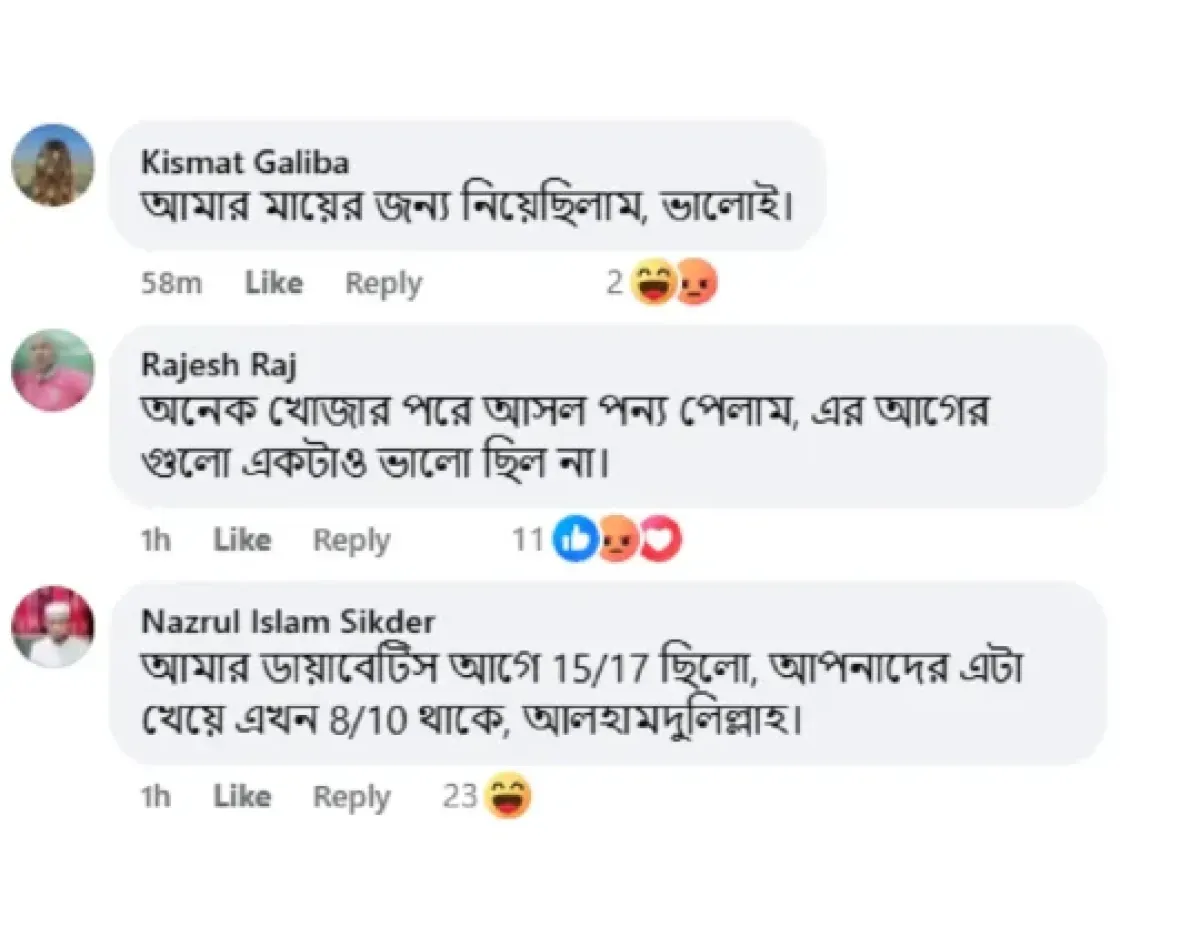The image size is (1200, 937).
Task: Open Kismat Galiba's profile picture
Action: 53,165
